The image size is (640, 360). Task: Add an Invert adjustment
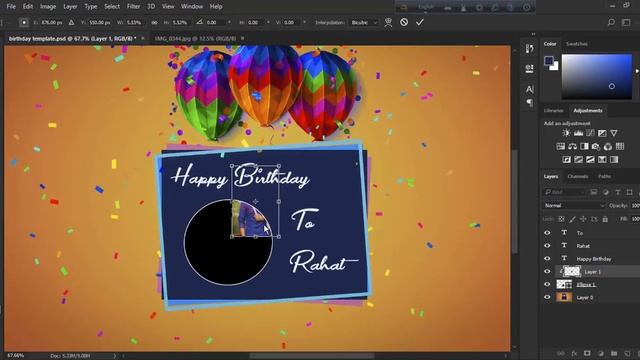(567, 160)
